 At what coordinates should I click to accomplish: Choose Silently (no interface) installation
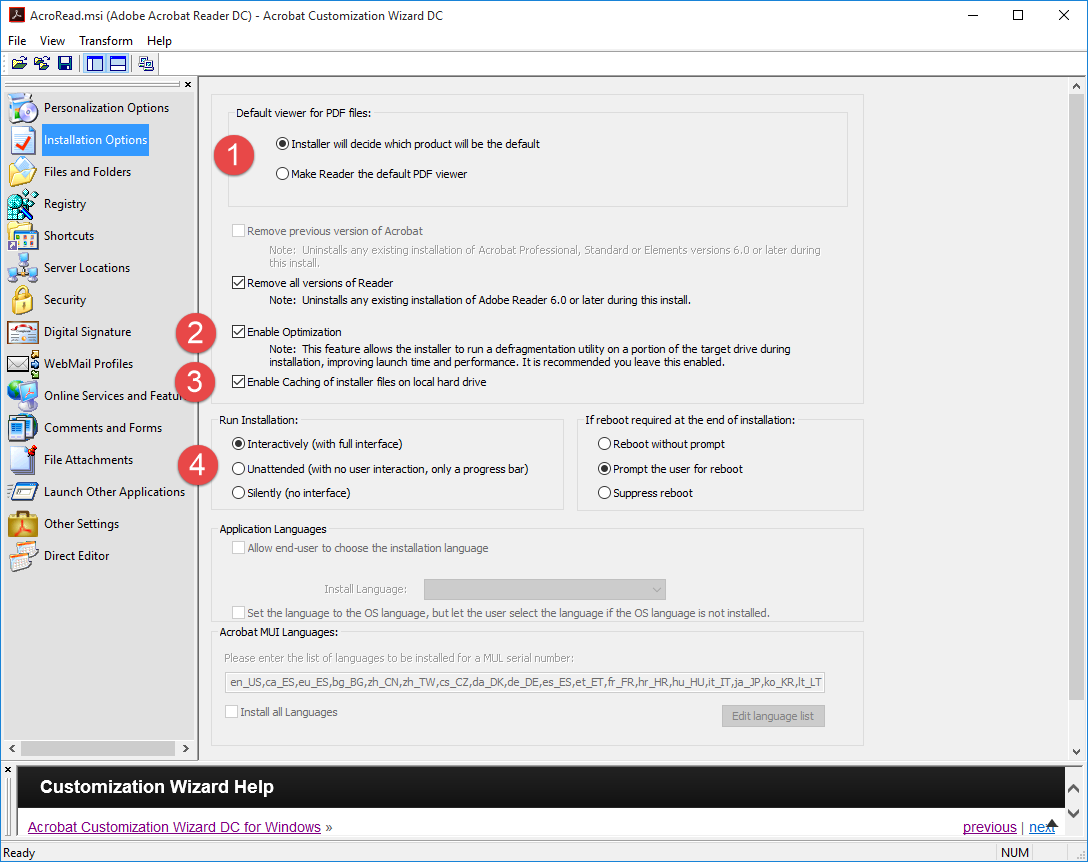click(x=238, y=493)
